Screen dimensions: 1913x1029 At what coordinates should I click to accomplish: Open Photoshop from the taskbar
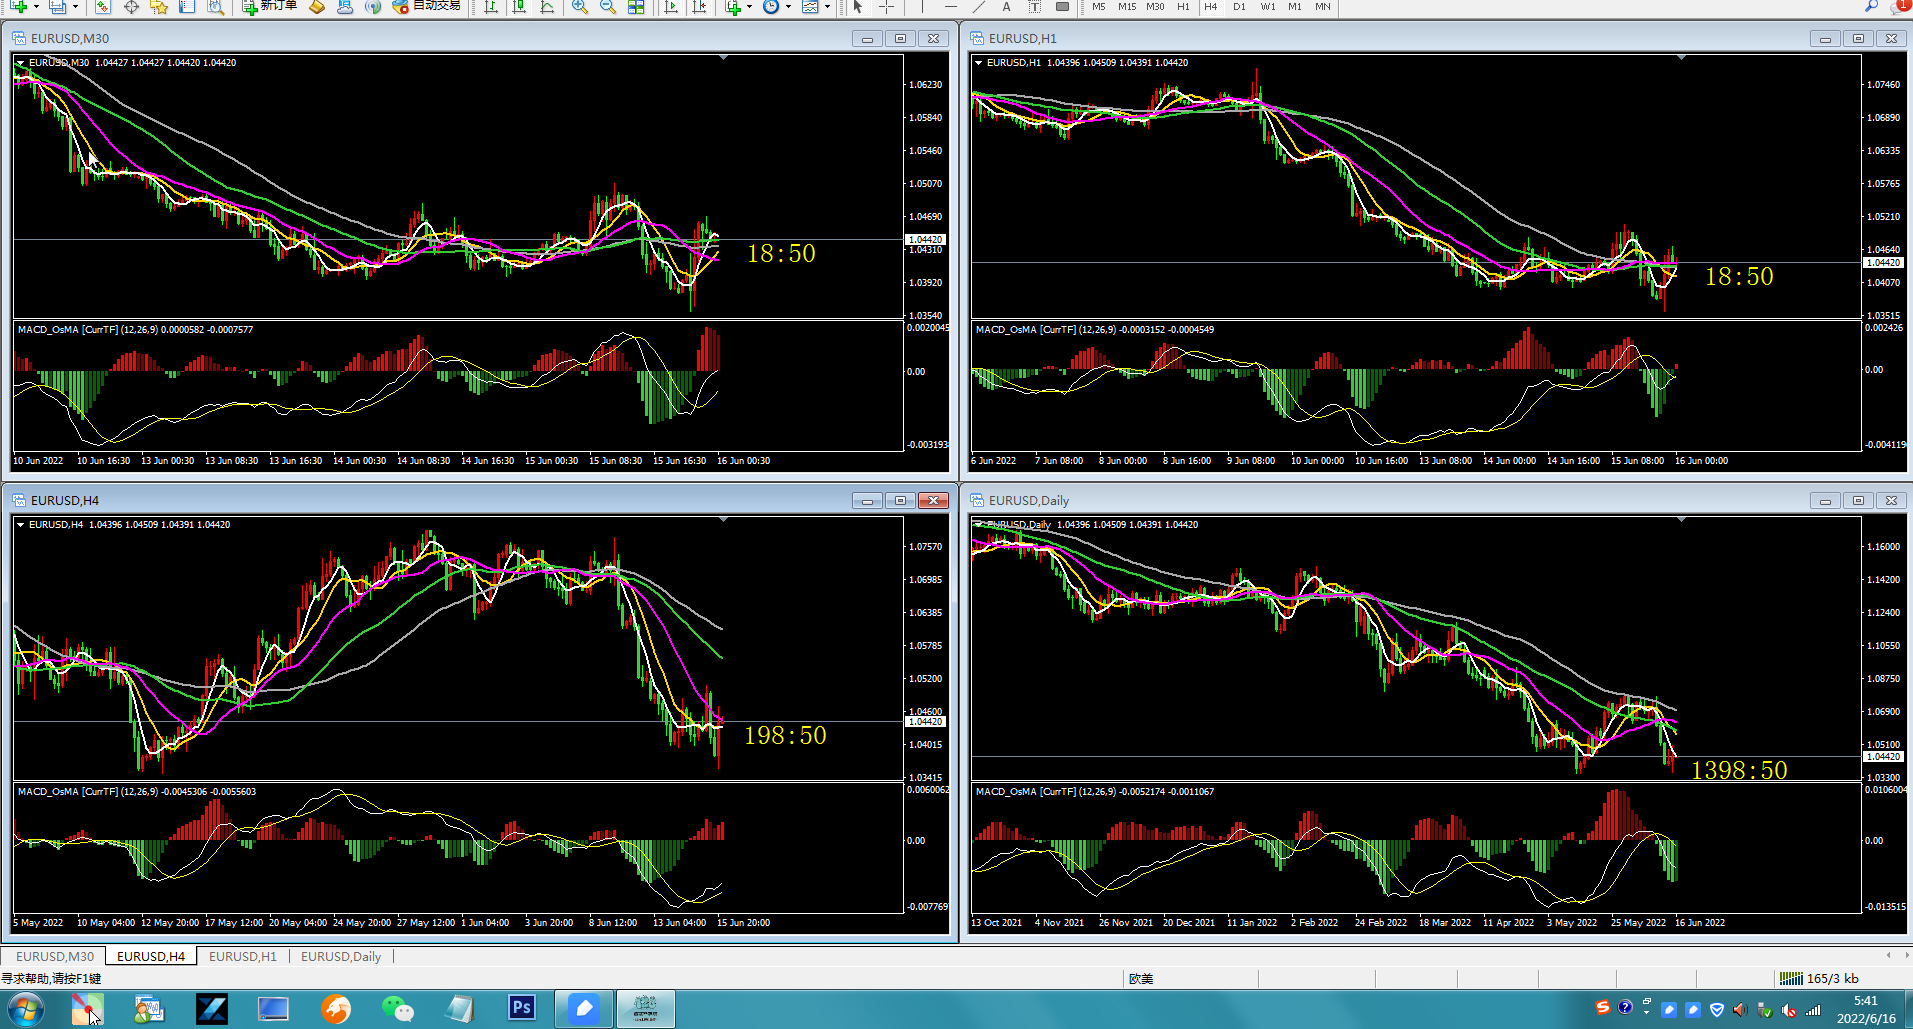pyautogui.click(x=521, y=1008)
